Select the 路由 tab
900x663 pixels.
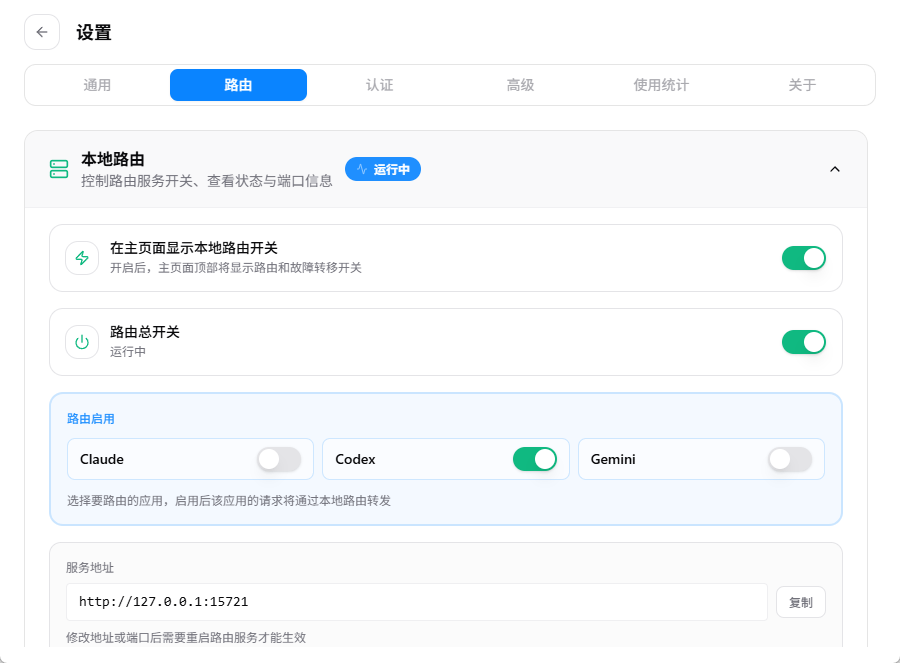pos(238,85)
